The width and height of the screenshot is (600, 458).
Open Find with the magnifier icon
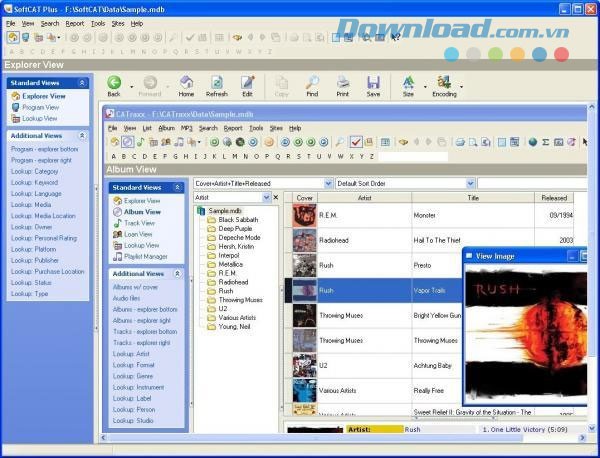click(312, 82)
